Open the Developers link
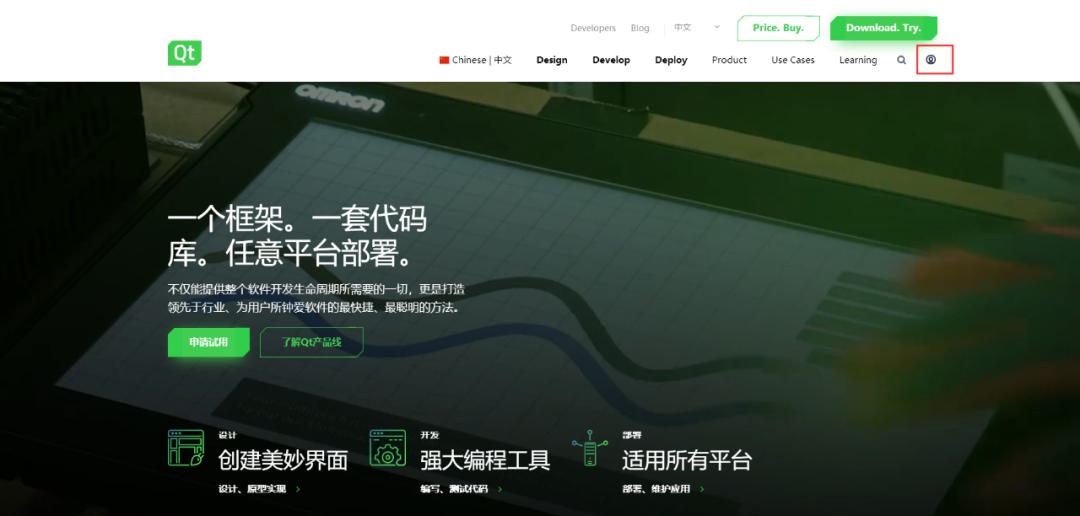The image size is (1080, 516). [593, 28]
